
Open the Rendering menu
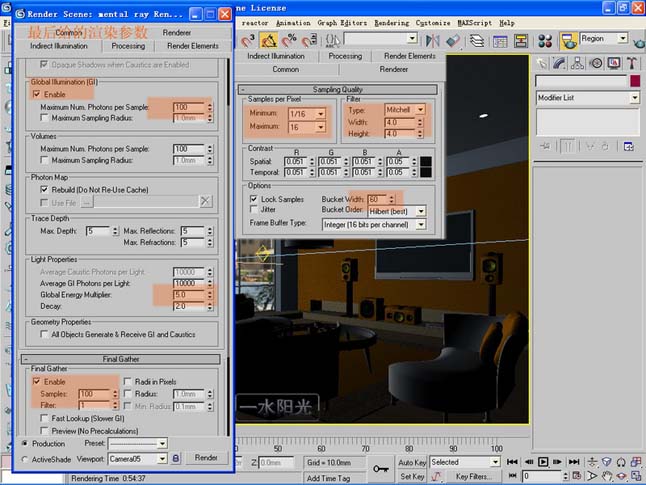tap(391, 23)
